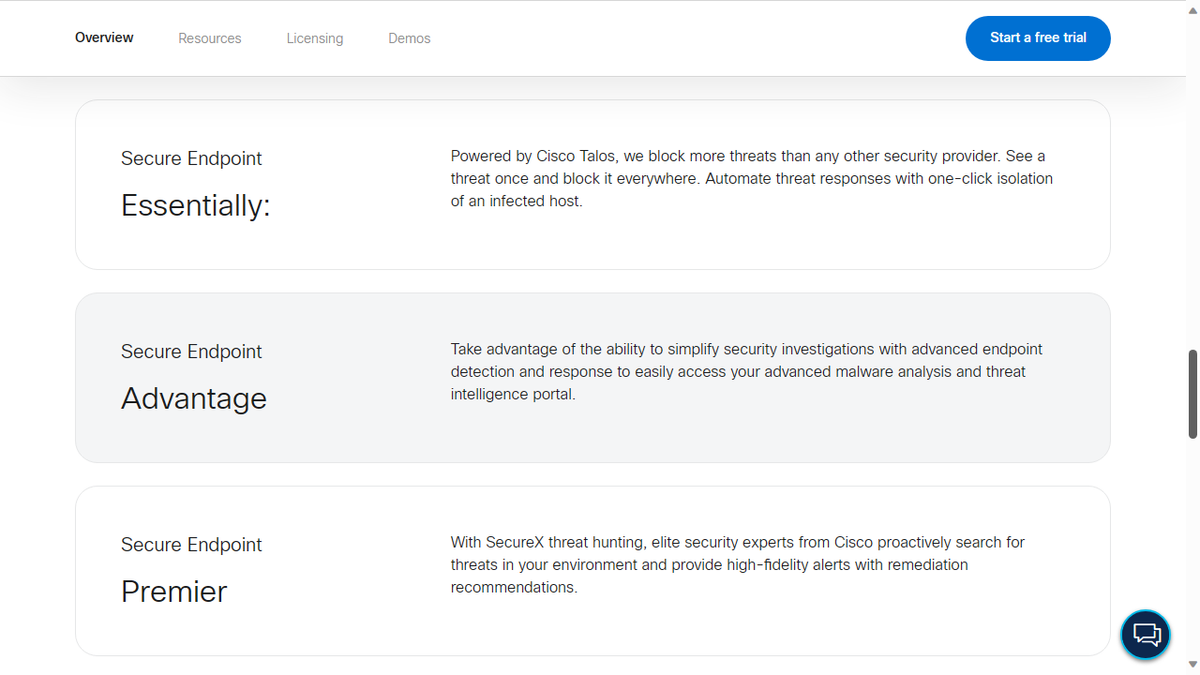This screenshot has width=1200, height=675.
Task: Go to the Licensing tab
Action: click(x=314, y=39)
